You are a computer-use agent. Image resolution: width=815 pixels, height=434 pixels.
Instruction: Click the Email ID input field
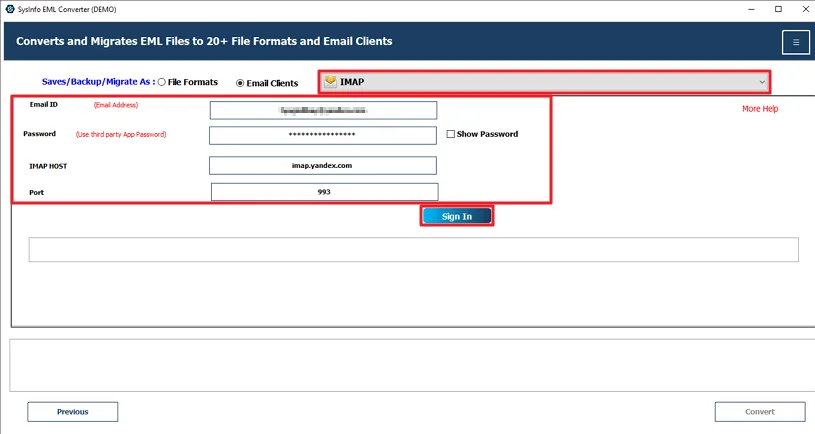coord(323,110)
